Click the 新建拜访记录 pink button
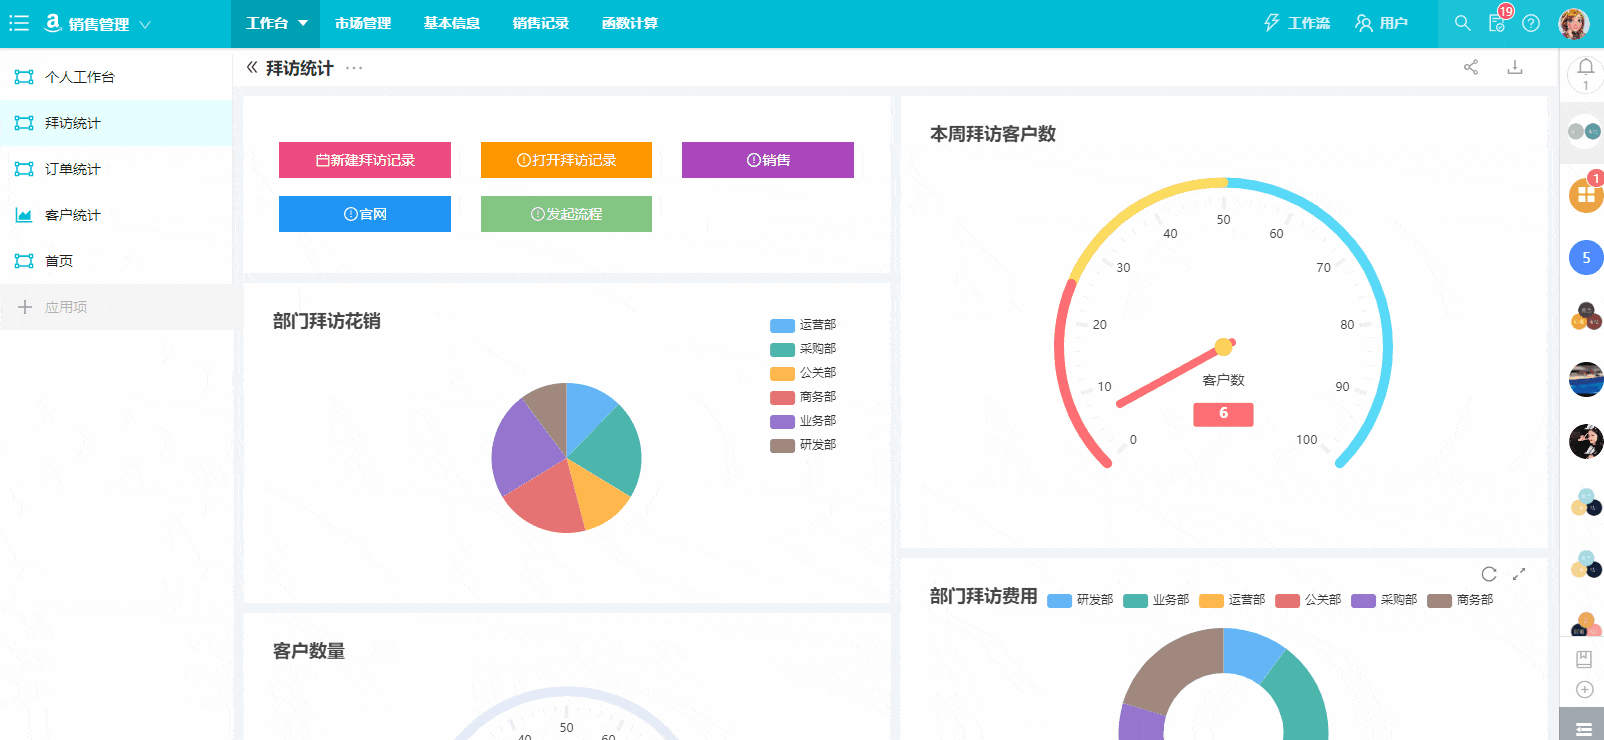Image resolution: width=1604 pixels, height=740 pixels. (365, 160)
